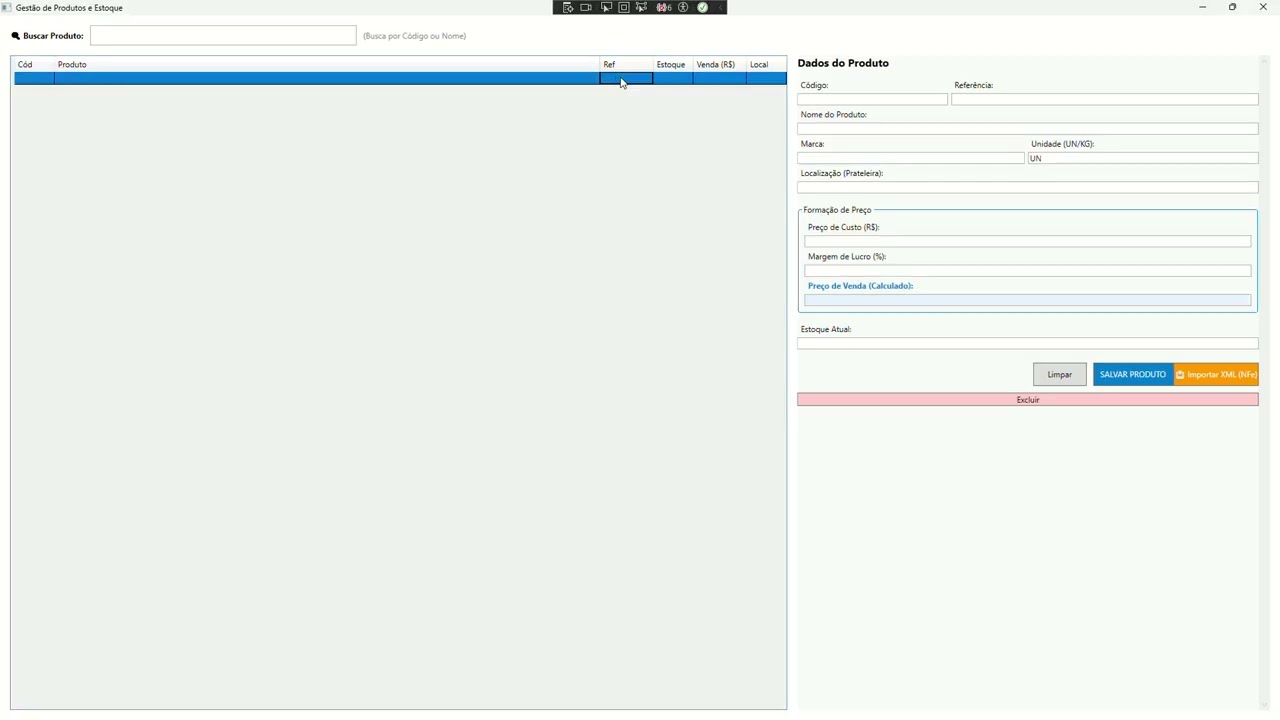Click inside the Código input field
The width and height of the screenshot is (1280, 720).
[x=872, y=99]
